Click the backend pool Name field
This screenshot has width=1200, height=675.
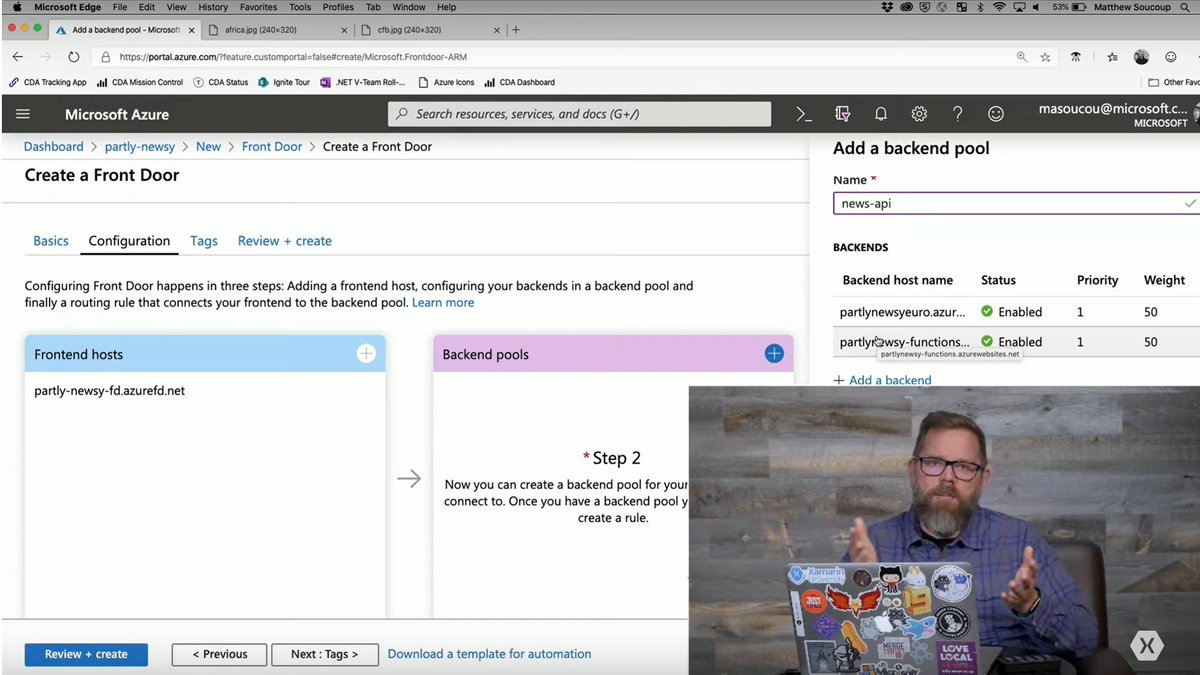[1016, 203]
